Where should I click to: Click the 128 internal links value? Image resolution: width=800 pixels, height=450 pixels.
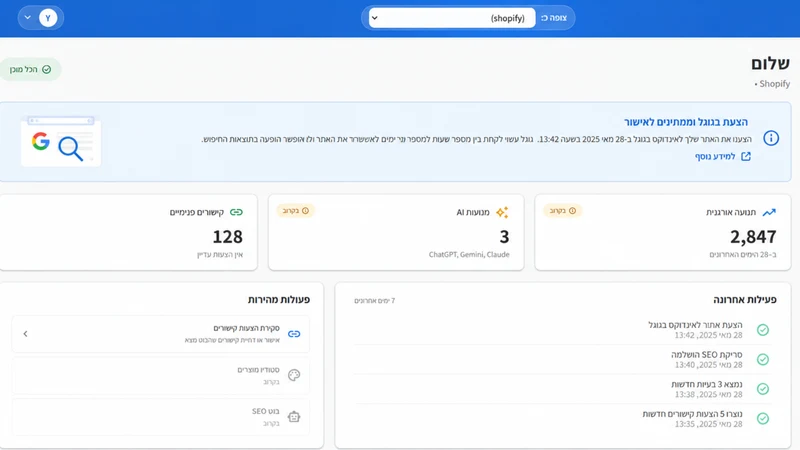point(228,237)
